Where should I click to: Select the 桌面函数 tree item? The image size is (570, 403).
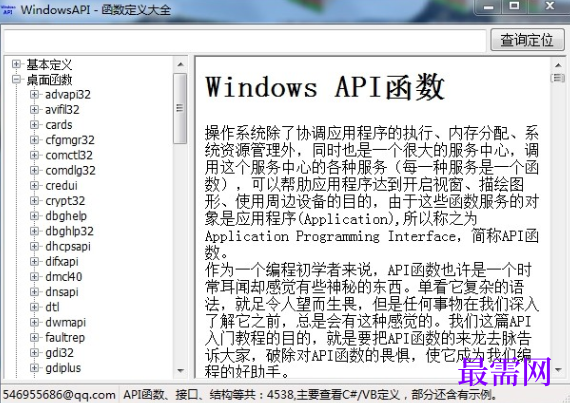tap(49, 80)
